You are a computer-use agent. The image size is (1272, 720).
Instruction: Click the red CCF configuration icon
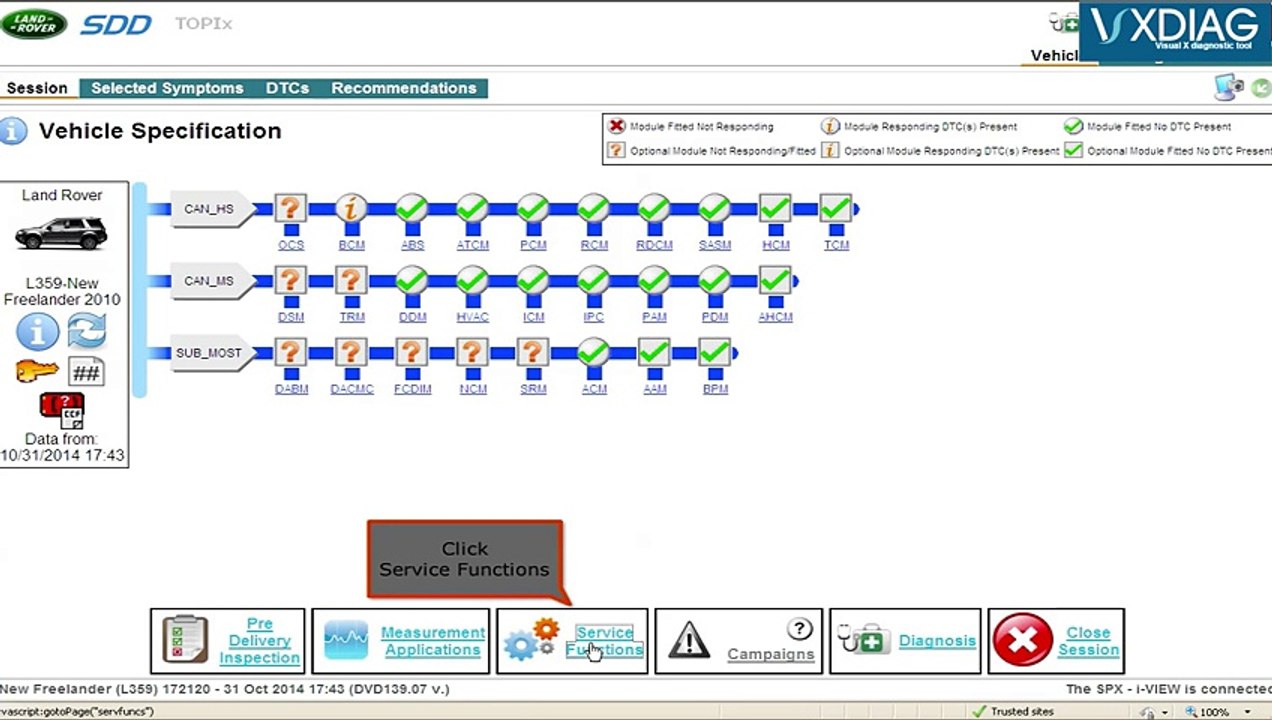[62, 410]
